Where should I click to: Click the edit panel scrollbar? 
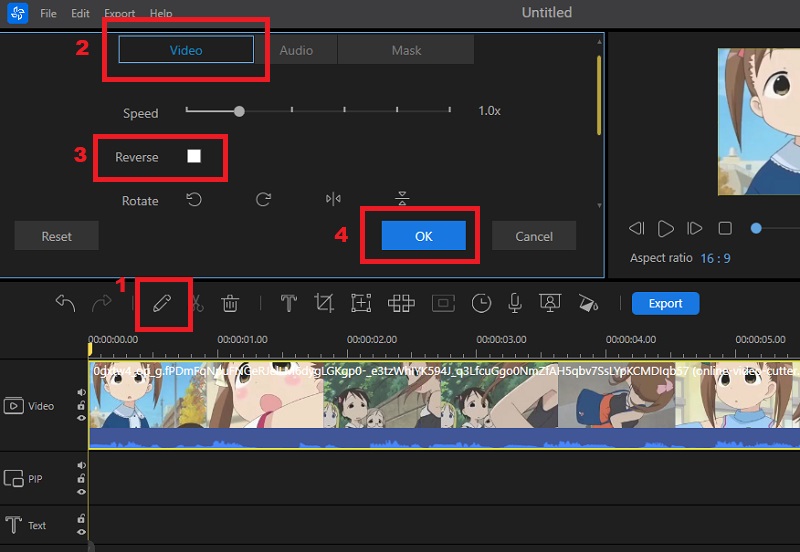click(599, 95)
